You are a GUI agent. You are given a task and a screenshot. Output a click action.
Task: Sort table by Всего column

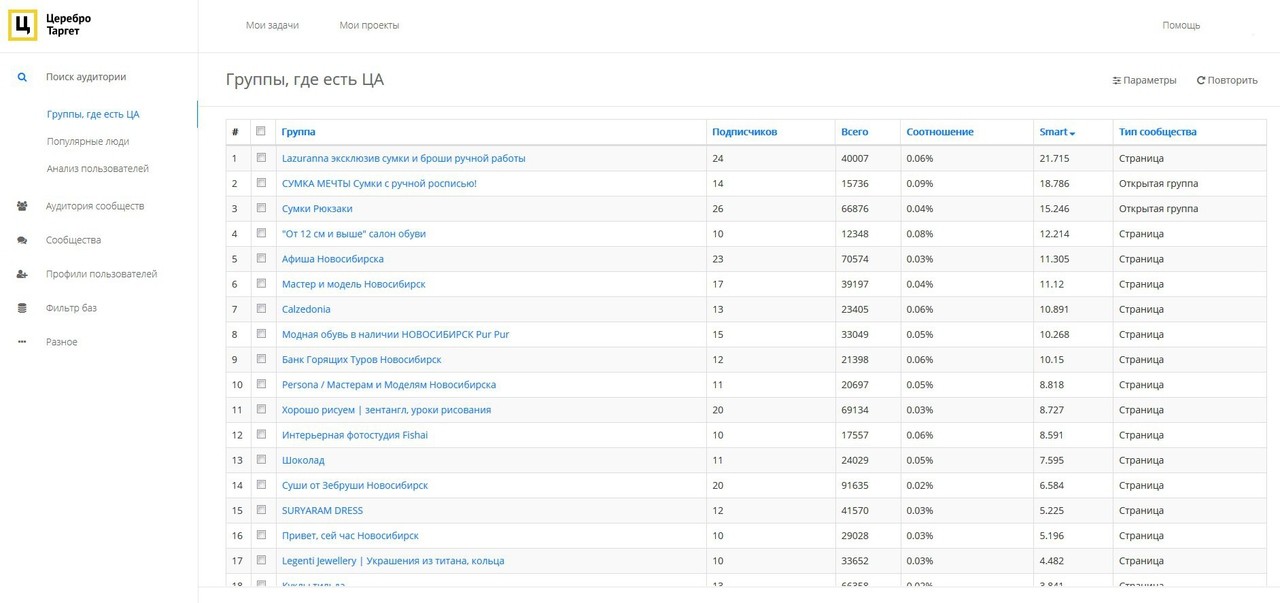[x=855, y=132]
